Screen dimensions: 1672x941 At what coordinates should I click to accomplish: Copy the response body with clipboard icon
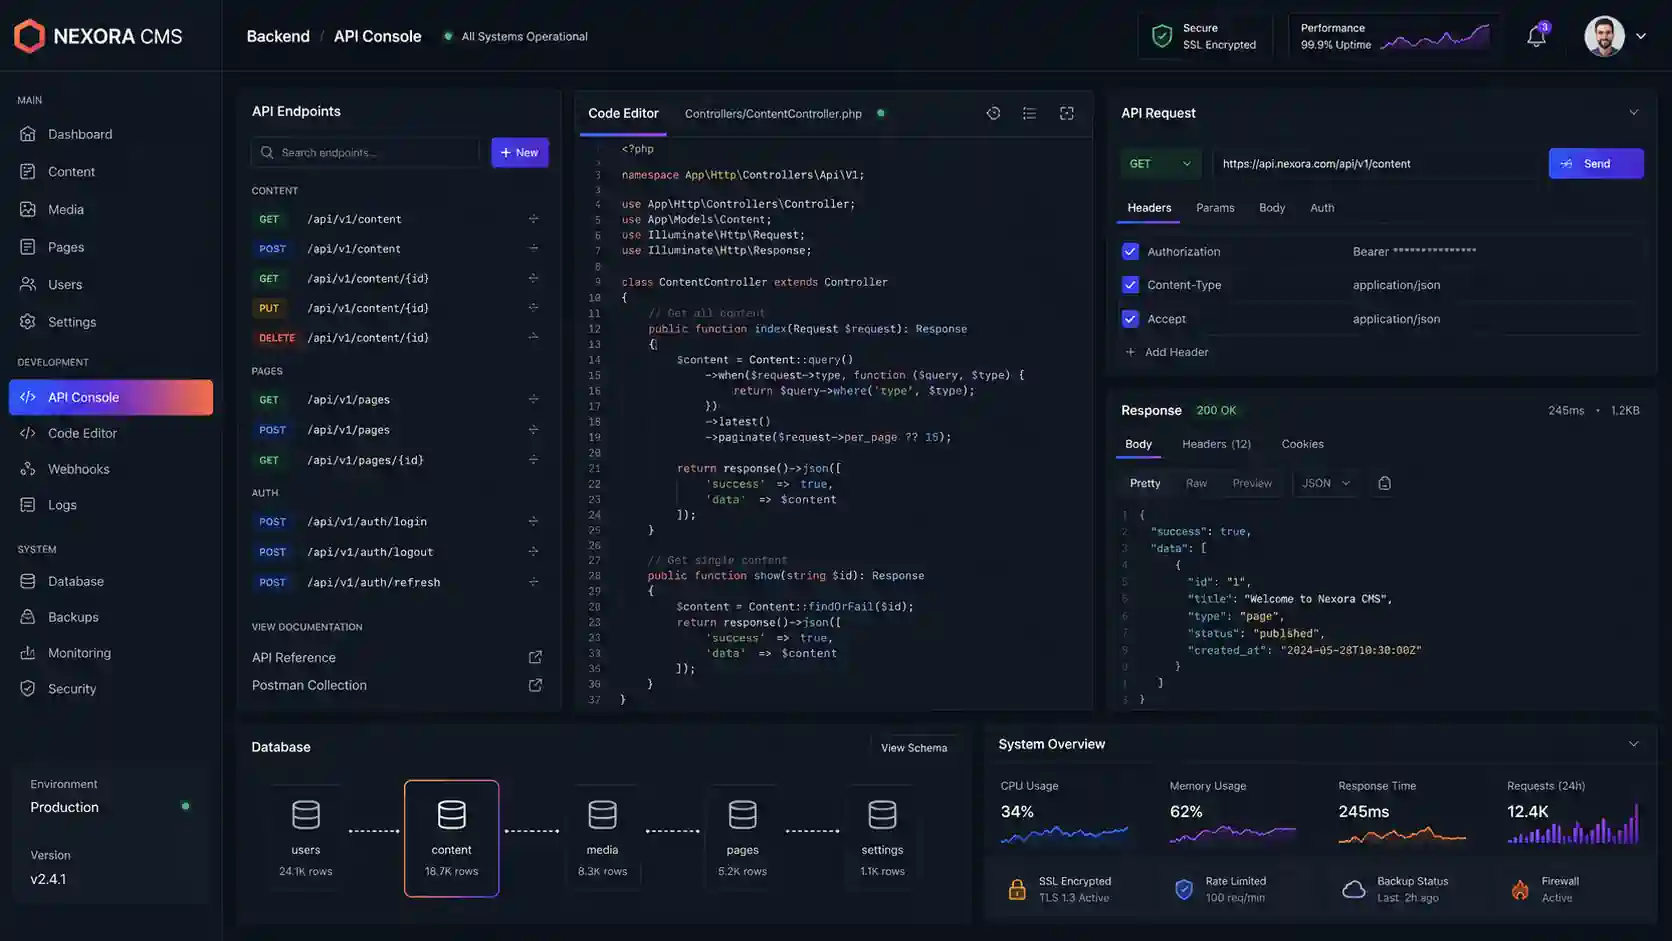1384,483
